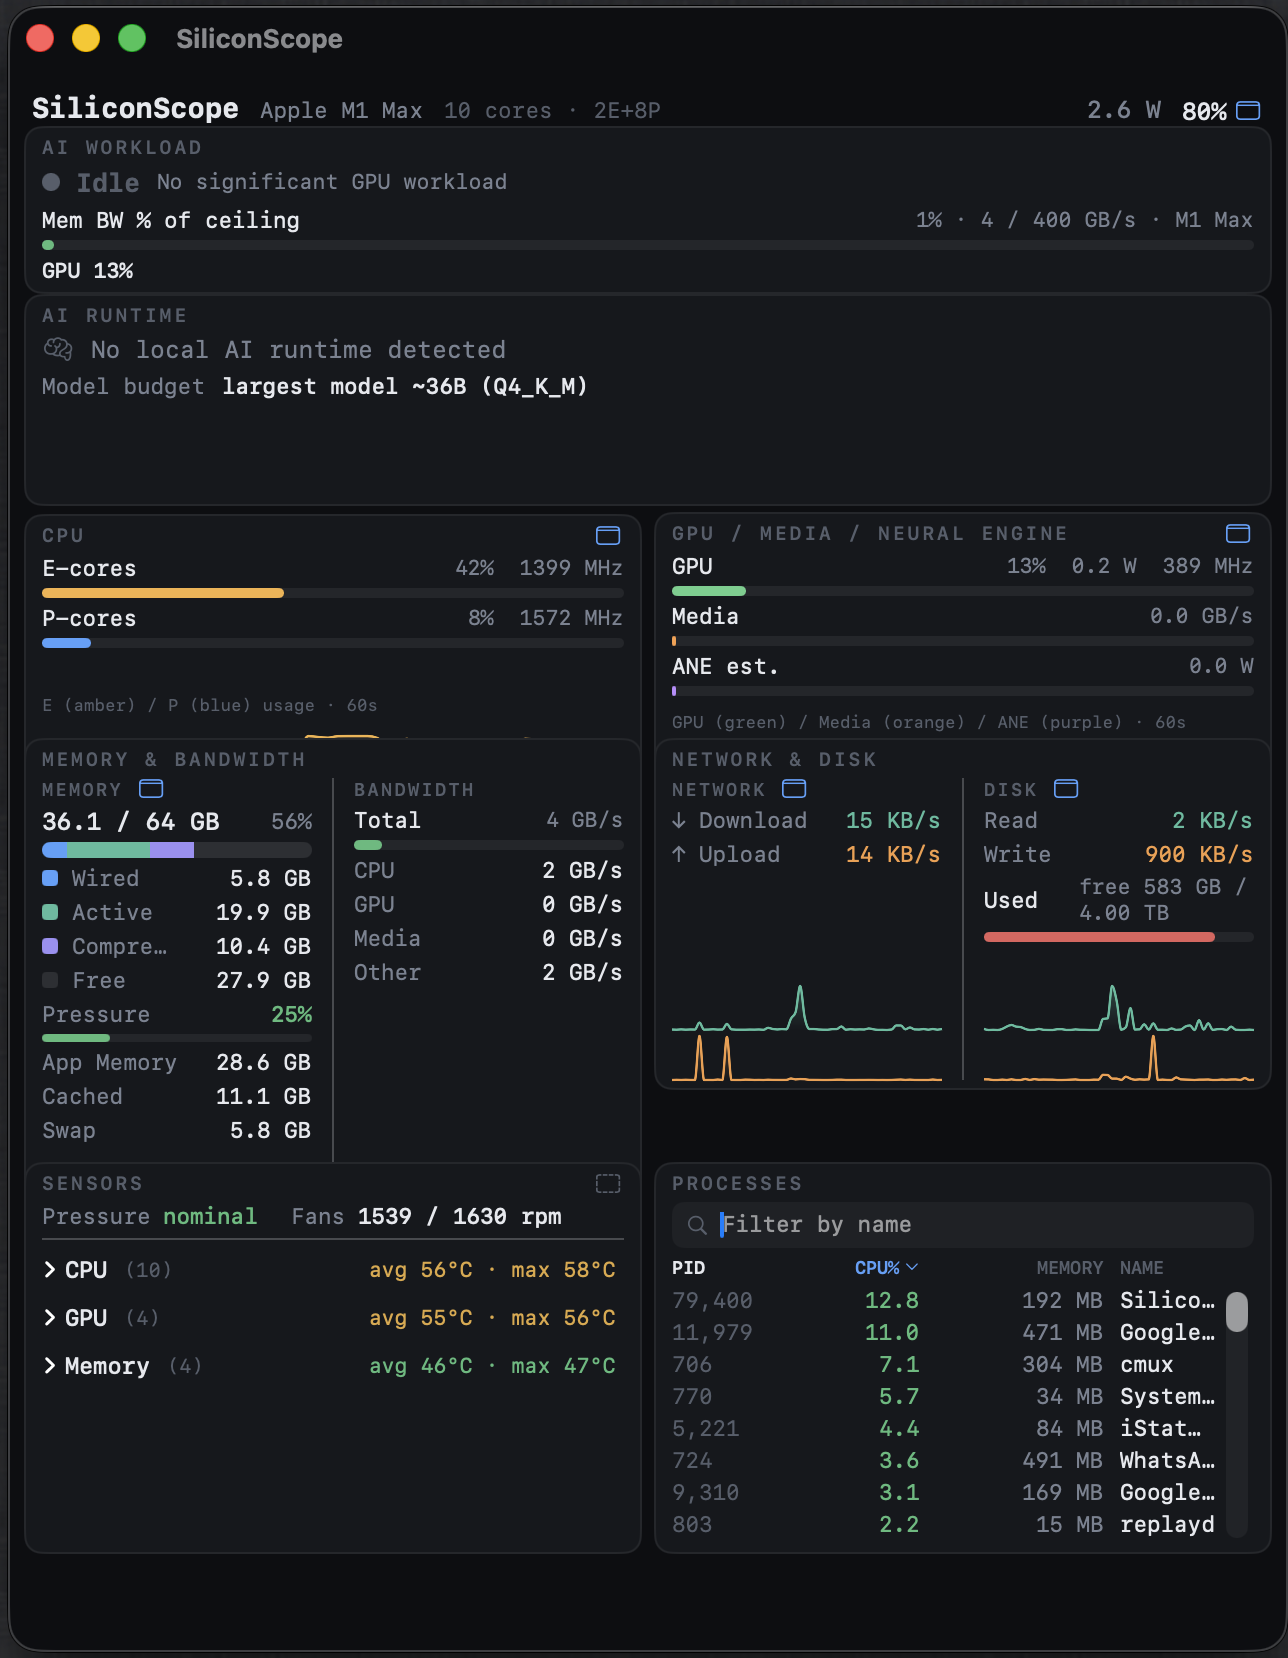Screen dimensions: 1288x1658
Task: Click the memory Pressure green bar
Action: tap(76, 1038)
